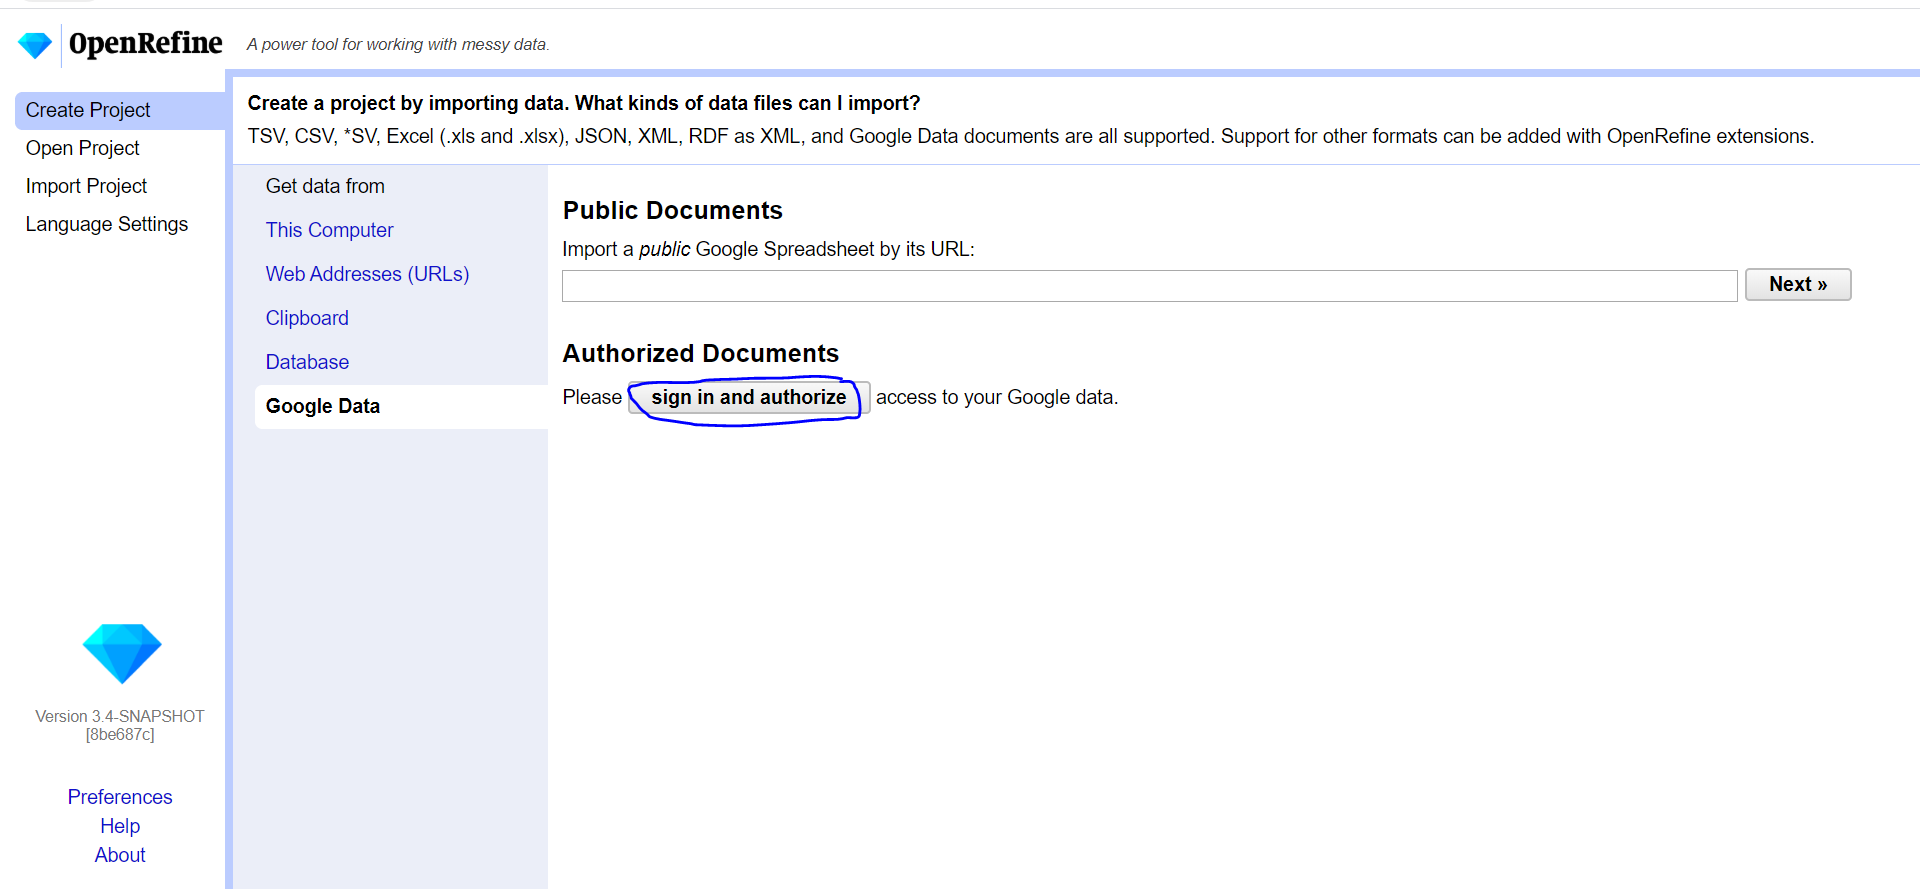Click the OpenRefine title text

(146, 43)
